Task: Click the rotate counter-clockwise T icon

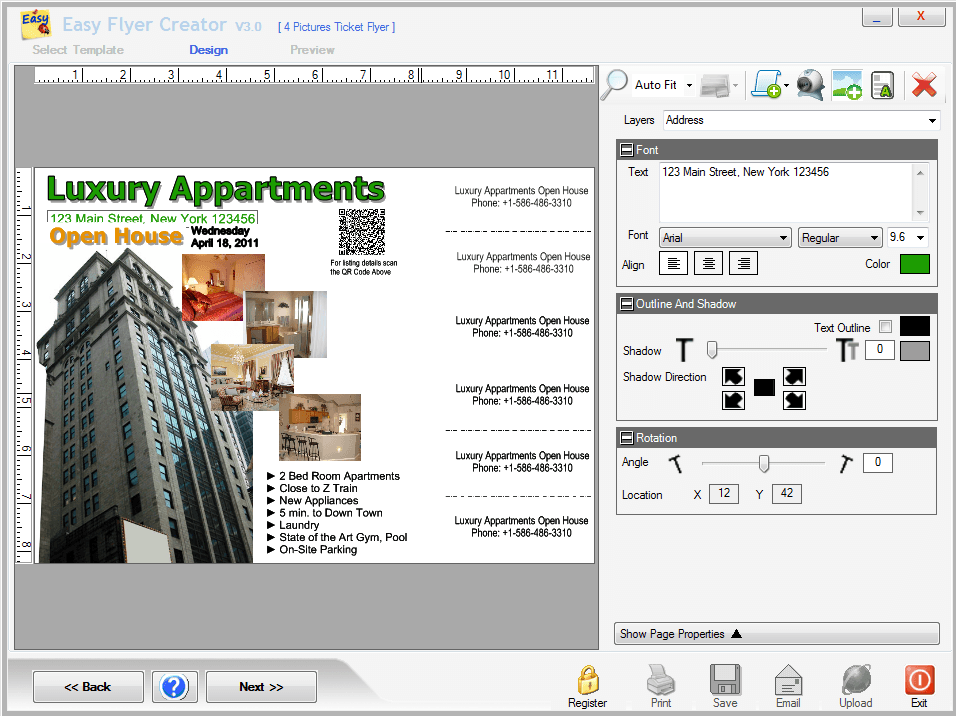Action: point(675,464)
